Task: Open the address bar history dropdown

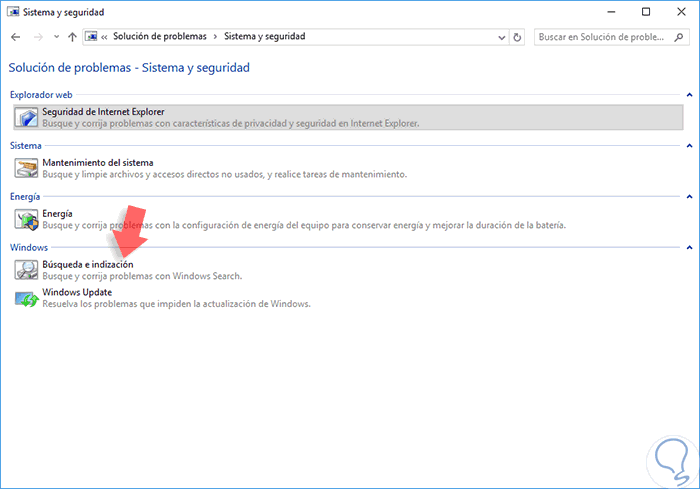Action: (x=502, y=38)
